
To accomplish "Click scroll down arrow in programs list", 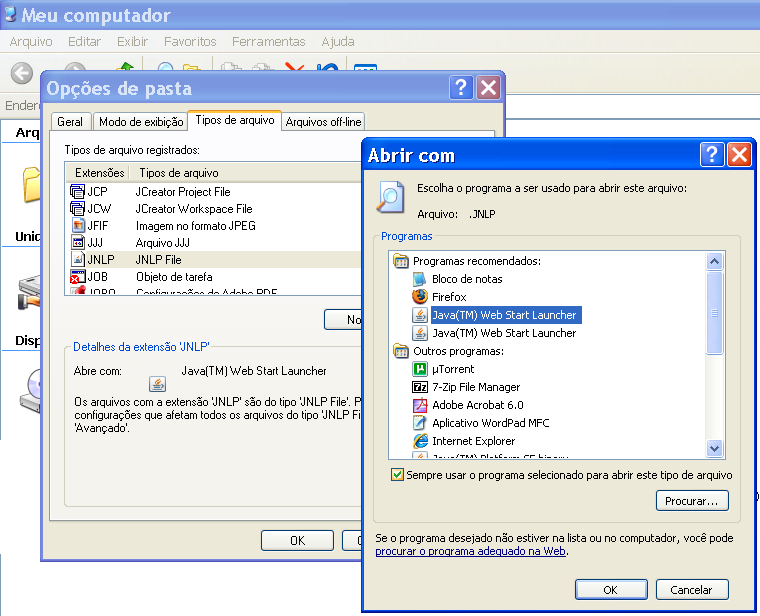I will pyautogui.click(x=714, y=448).
